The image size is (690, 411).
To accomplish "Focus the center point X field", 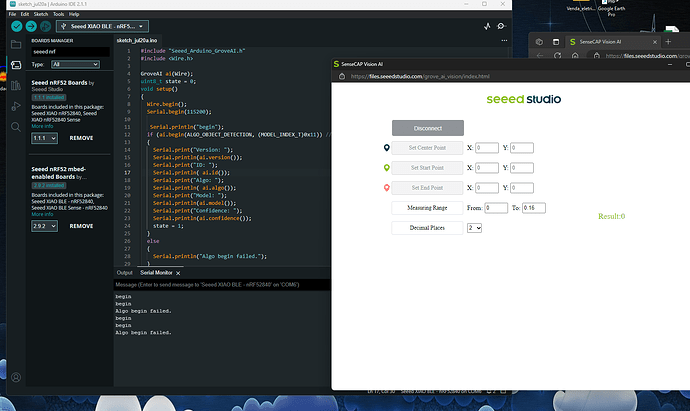I will (487, 148).
